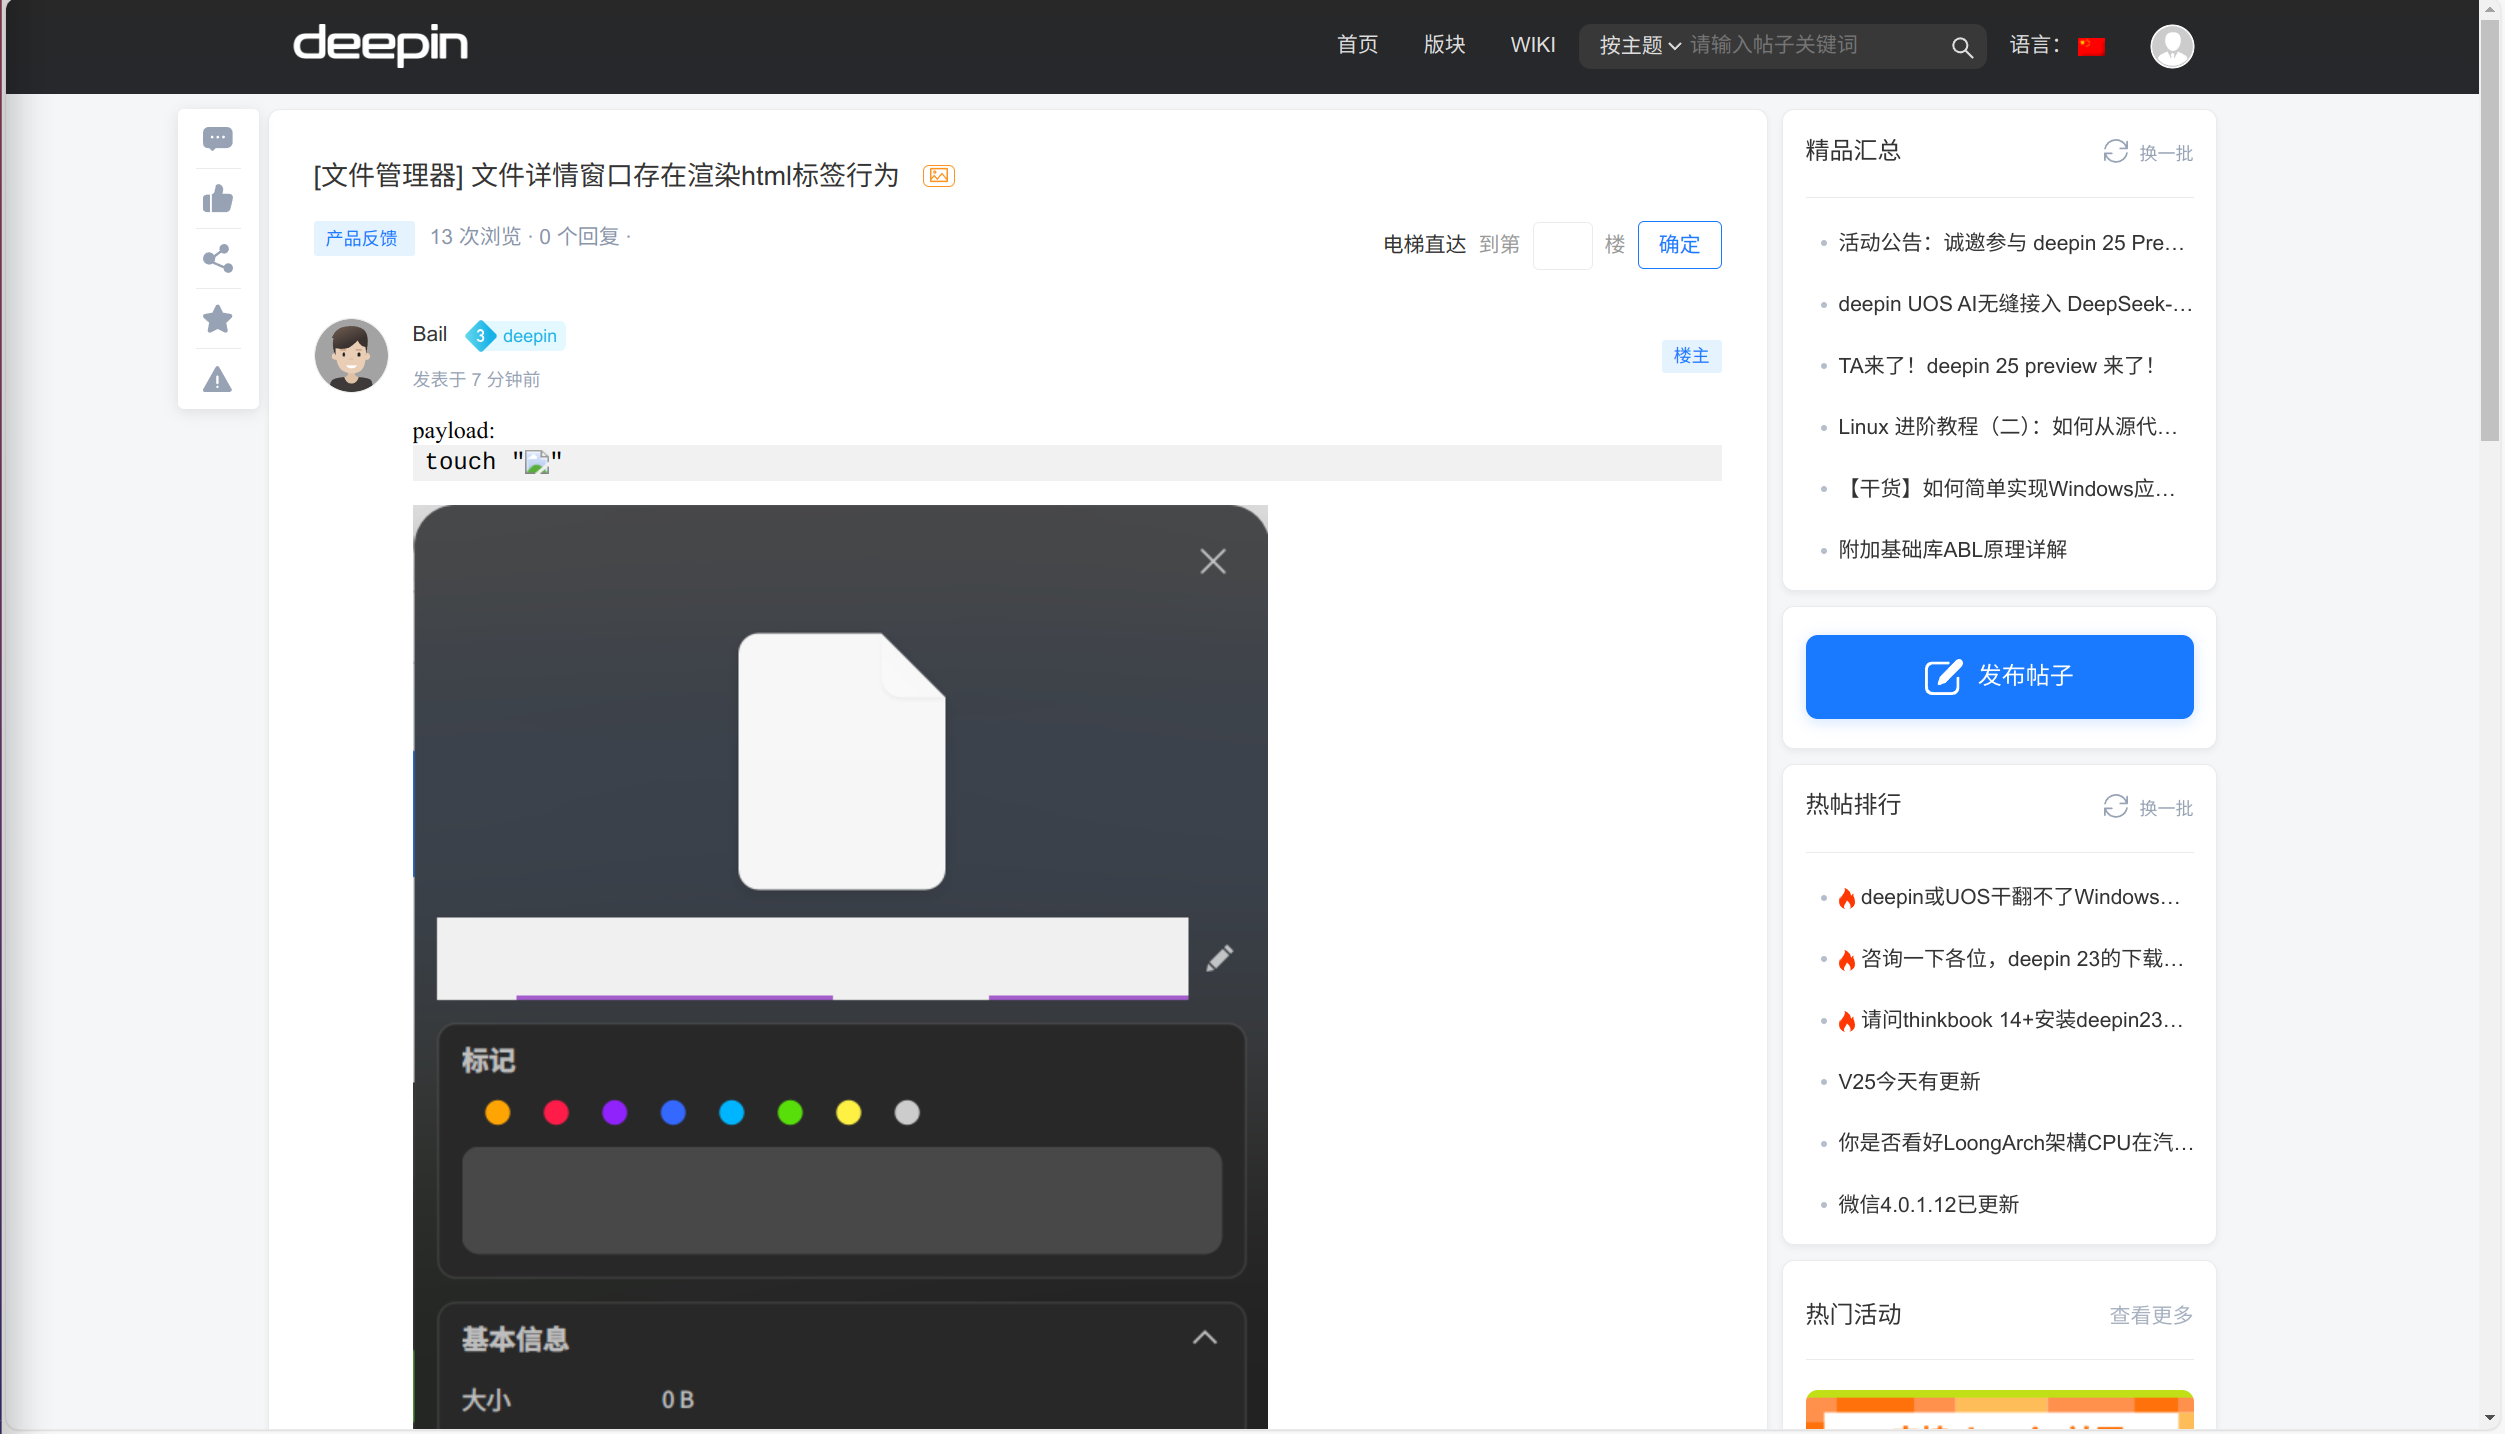The image size is (2505, 1434).
Task: Click the level 3 deepin badge
Action: (x=515, y=336)
